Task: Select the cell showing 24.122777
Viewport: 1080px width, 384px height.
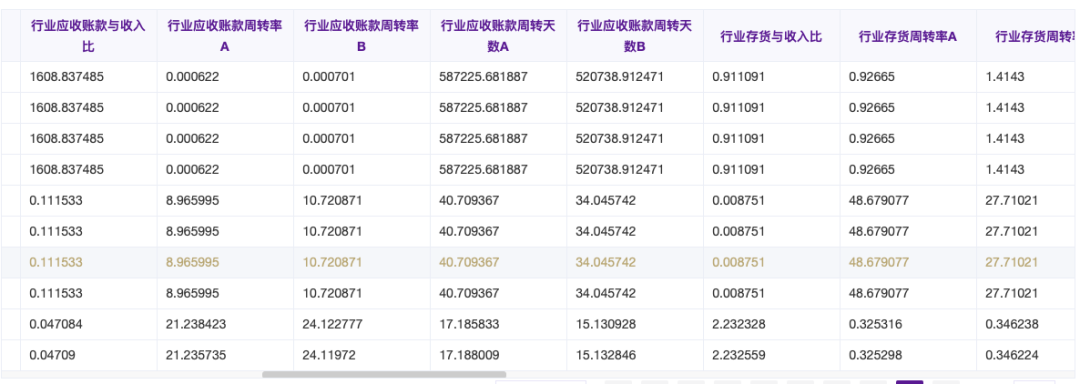Action: tap(362, 324)
